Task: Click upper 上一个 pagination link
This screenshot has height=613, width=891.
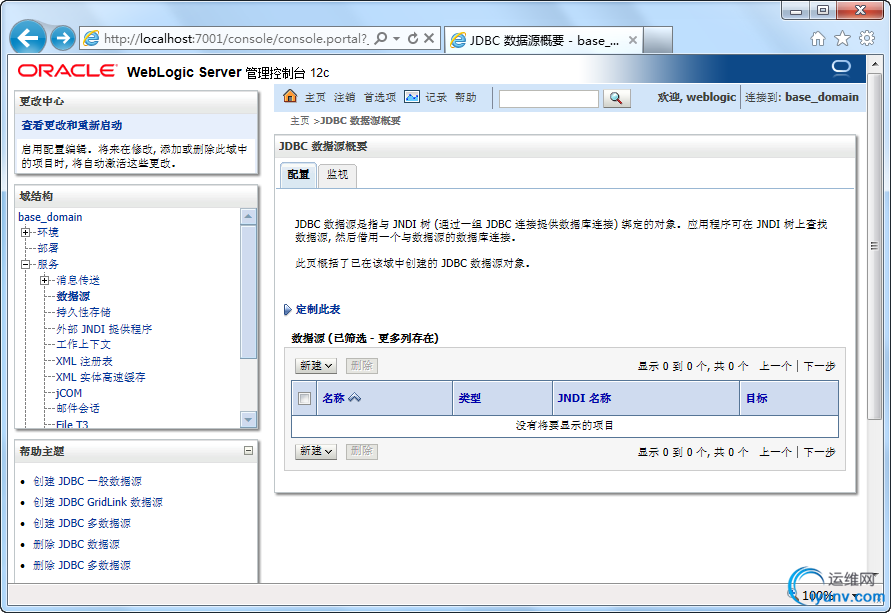Action: click(776, 366)
